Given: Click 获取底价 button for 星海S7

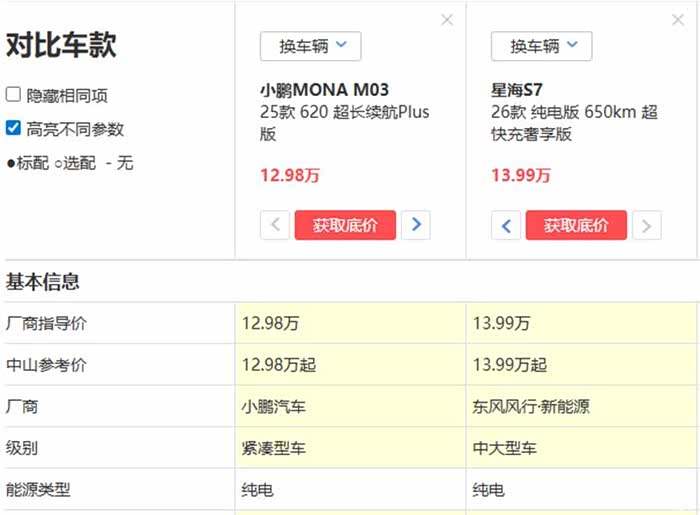Looking at the screenshot, I should 576,225.
